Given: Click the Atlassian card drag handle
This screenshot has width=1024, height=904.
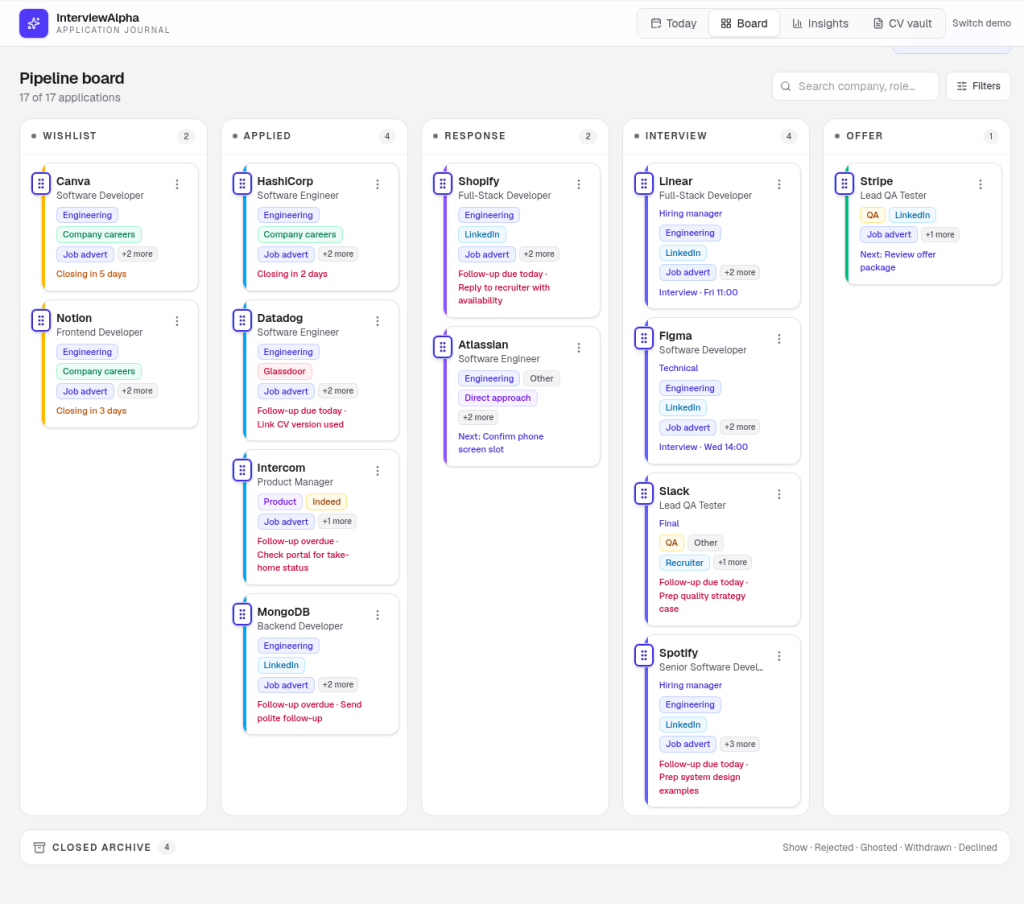Looking at the screenshot, I should pos(443,347).
